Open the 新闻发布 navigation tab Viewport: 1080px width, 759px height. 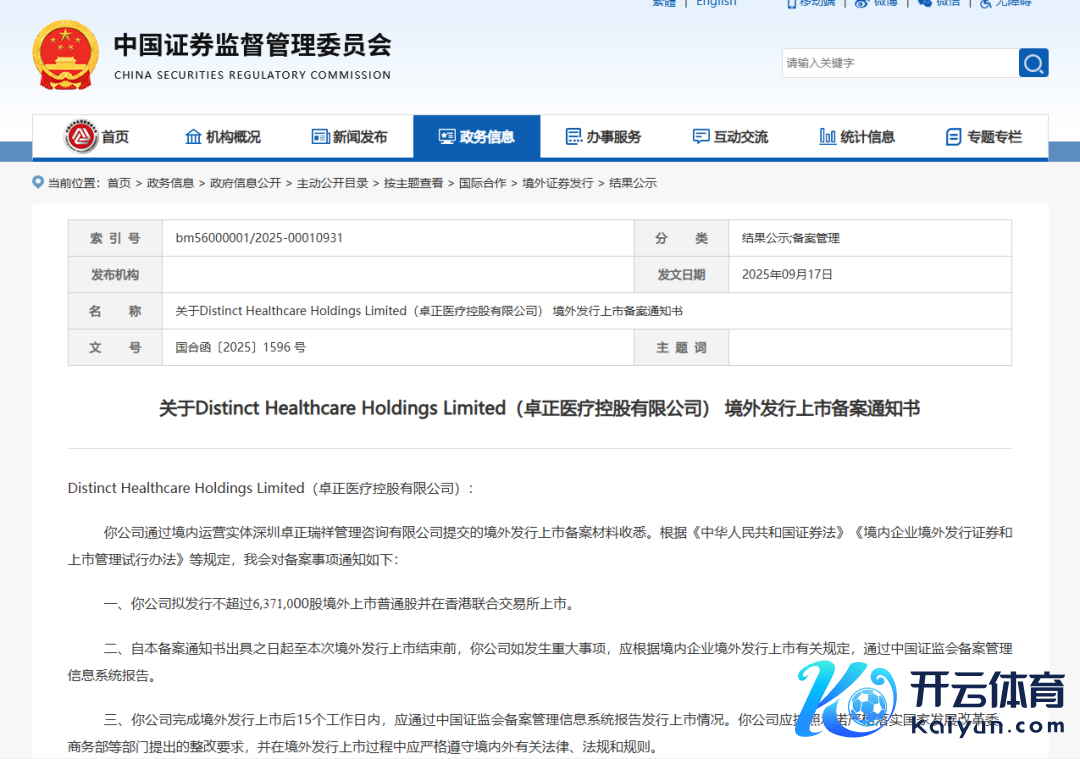349,137
